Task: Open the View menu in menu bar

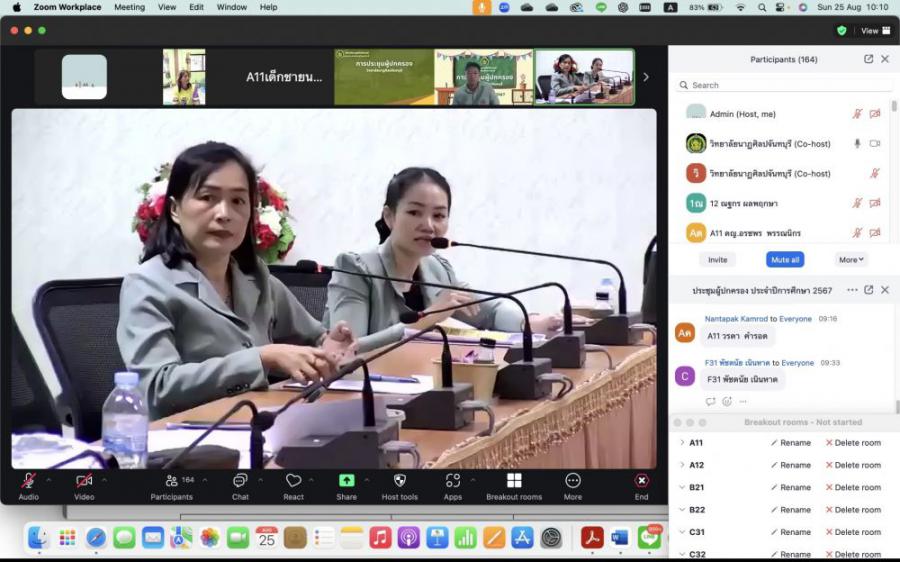Action: click(x=167, y=7)
